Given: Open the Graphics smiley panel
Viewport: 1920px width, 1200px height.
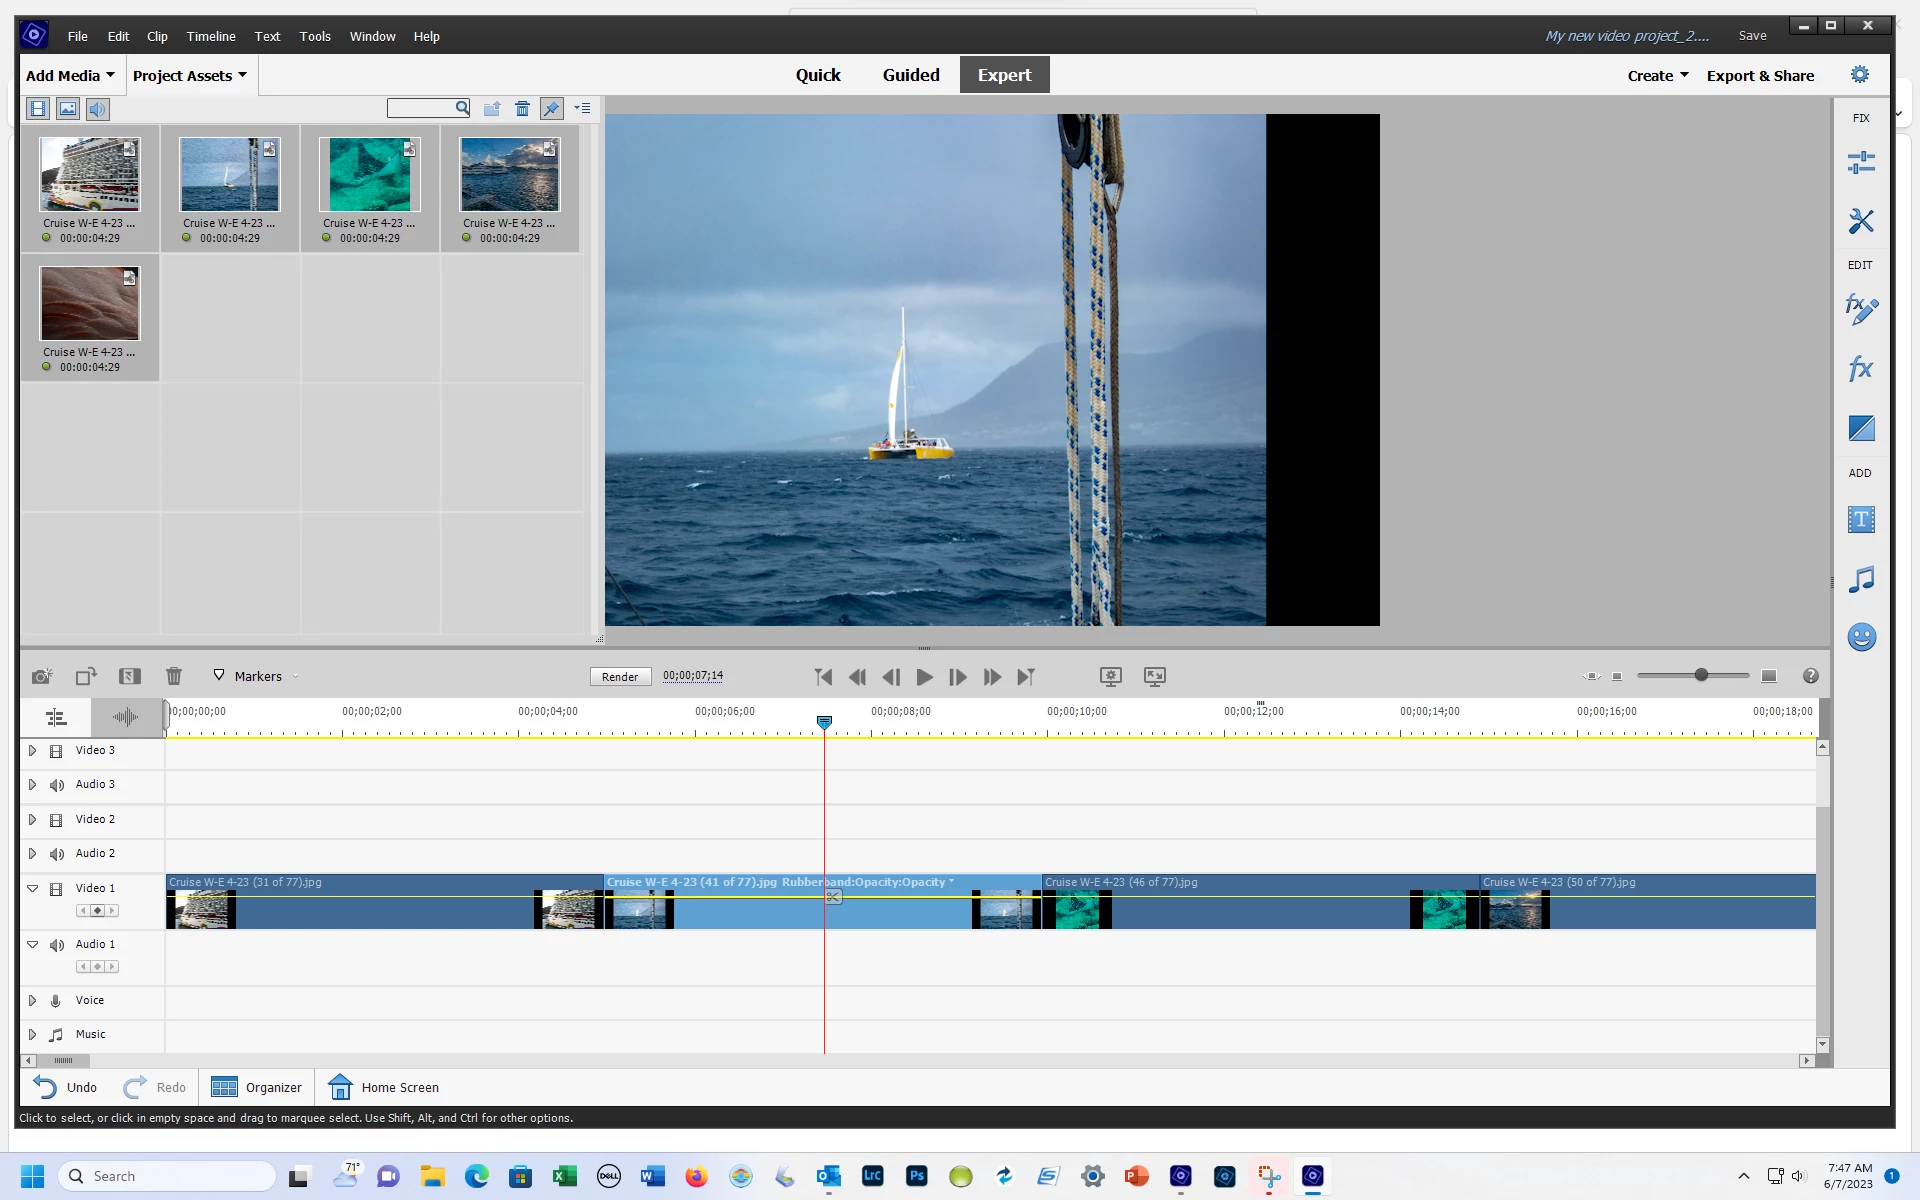Looking at the screenshot, I should (x=1860, y=637).
